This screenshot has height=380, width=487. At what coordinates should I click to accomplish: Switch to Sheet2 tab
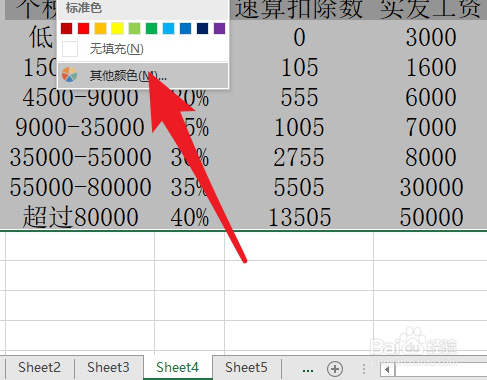(x=39, y=367)
